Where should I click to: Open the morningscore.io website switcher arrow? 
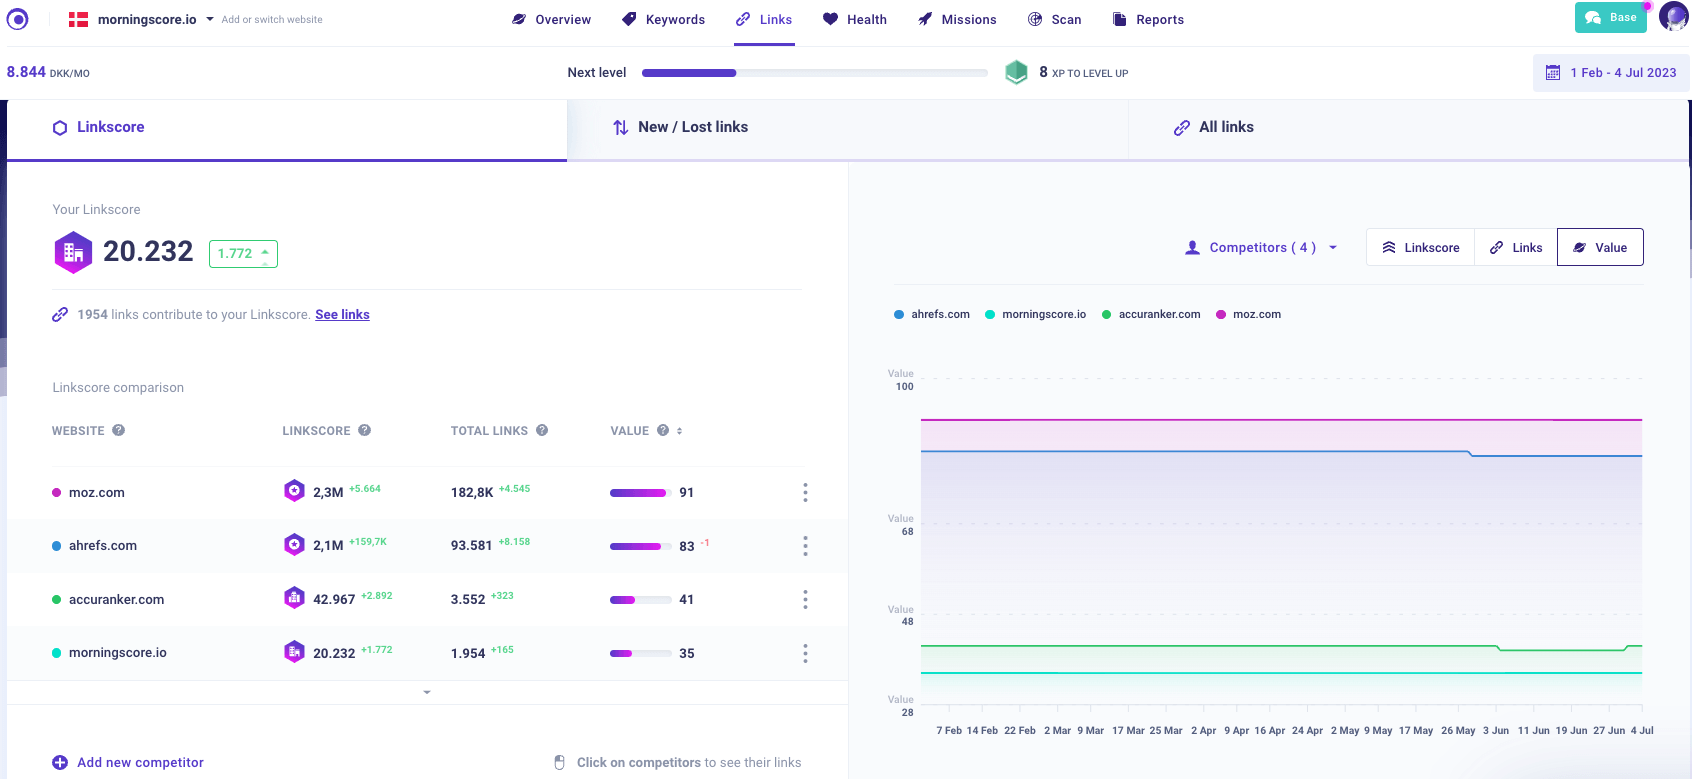tap(210, 19)
